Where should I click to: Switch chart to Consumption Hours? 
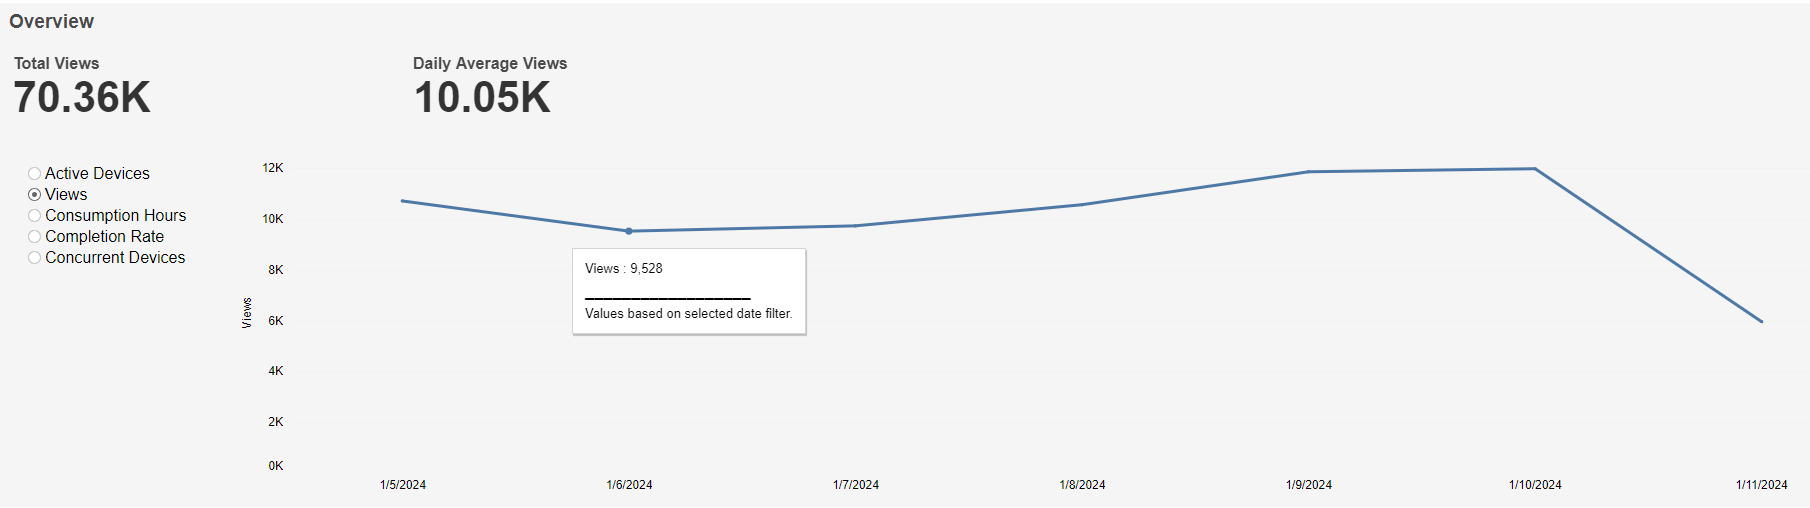pos(35,216)
